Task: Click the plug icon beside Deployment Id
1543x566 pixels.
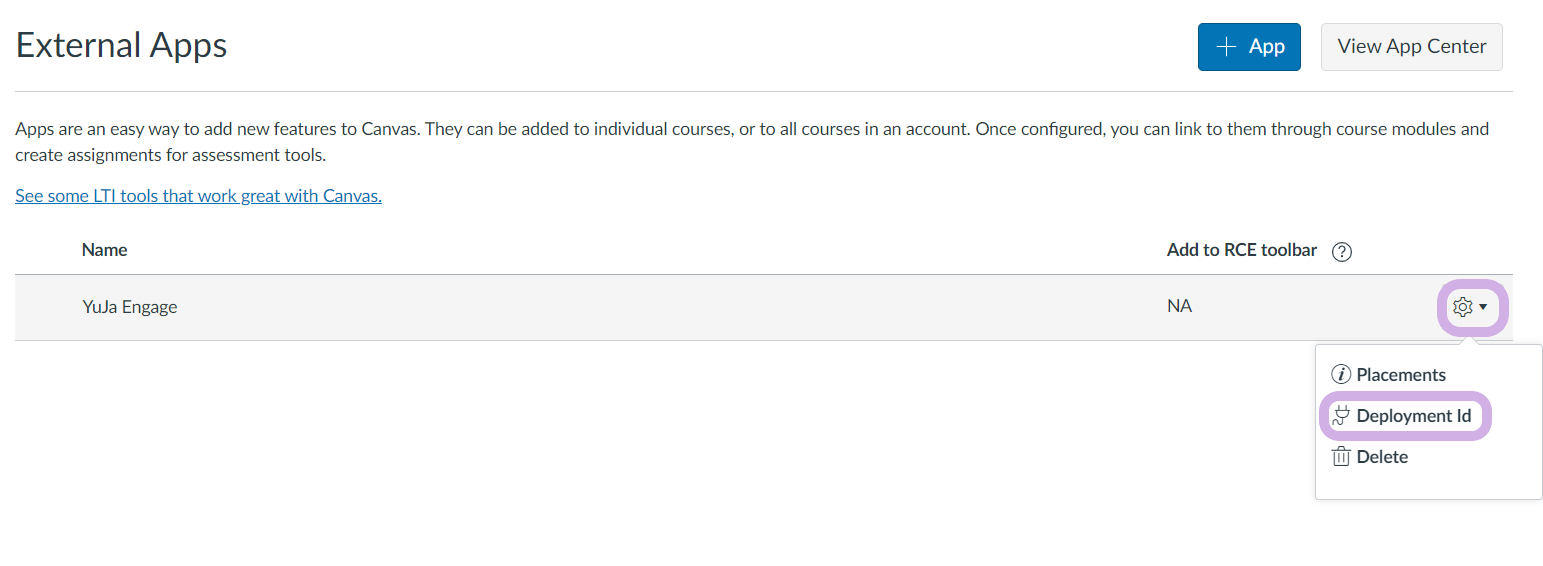Action: (x=1341, y=416)
